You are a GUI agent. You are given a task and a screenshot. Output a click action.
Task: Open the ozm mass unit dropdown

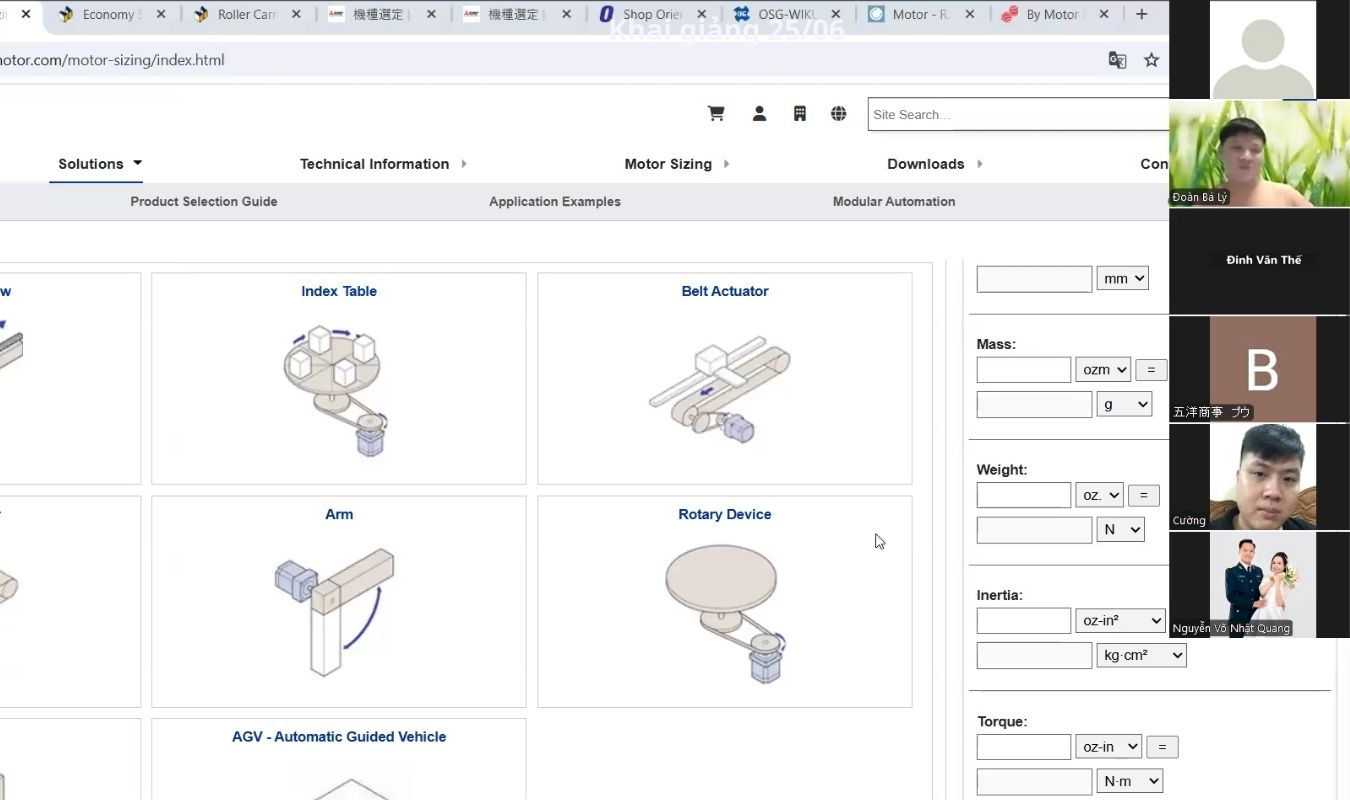1103,370
